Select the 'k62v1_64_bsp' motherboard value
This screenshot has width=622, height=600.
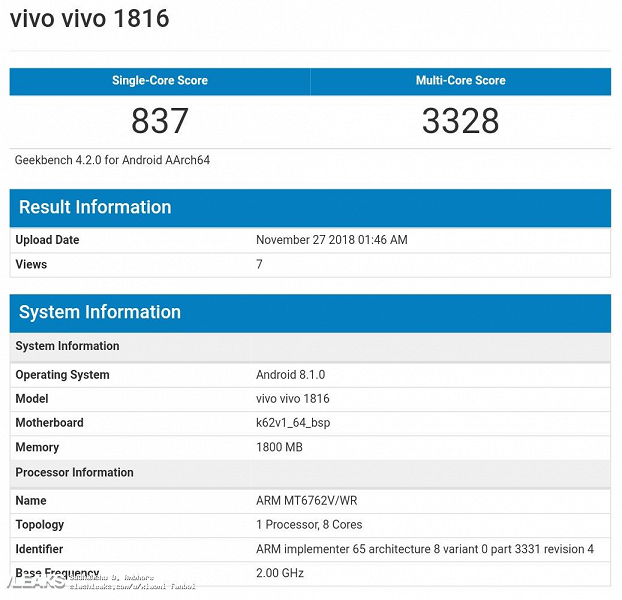(x=293, y=423)
